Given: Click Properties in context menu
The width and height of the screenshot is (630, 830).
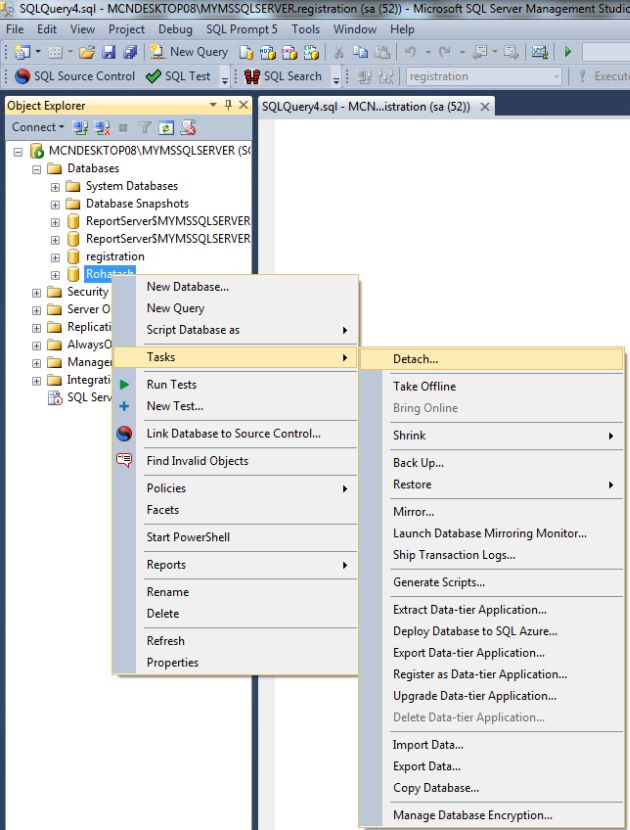Looking at the screenshot, I should tap(172, 663).
